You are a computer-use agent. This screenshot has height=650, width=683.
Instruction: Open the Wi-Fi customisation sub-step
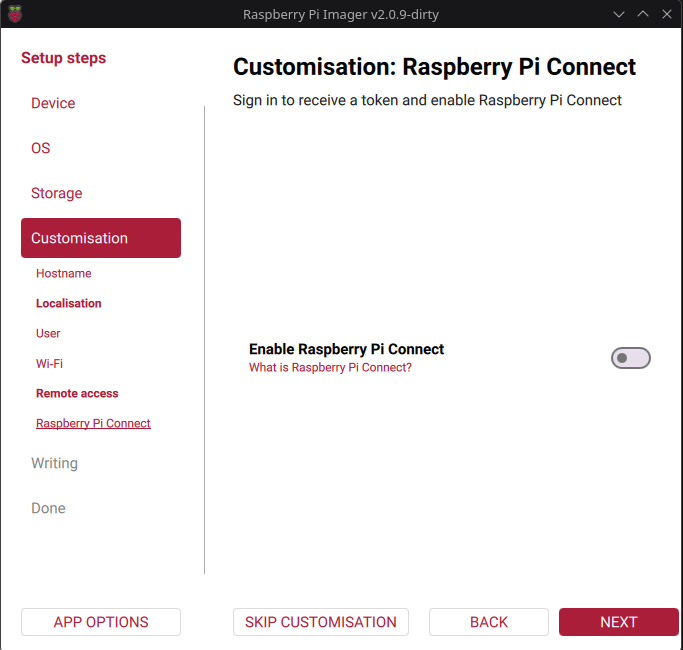pos(49,363)
